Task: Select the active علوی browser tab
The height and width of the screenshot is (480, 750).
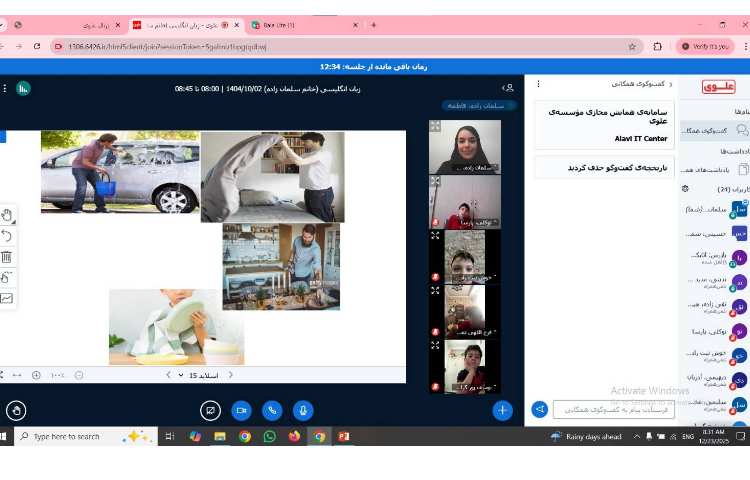Action: click(x=187, y=25)
